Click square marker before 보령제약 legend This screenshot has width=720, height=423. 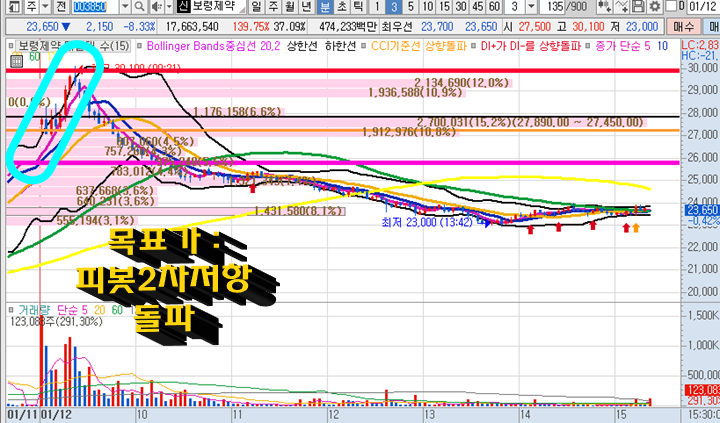point(11,46)
